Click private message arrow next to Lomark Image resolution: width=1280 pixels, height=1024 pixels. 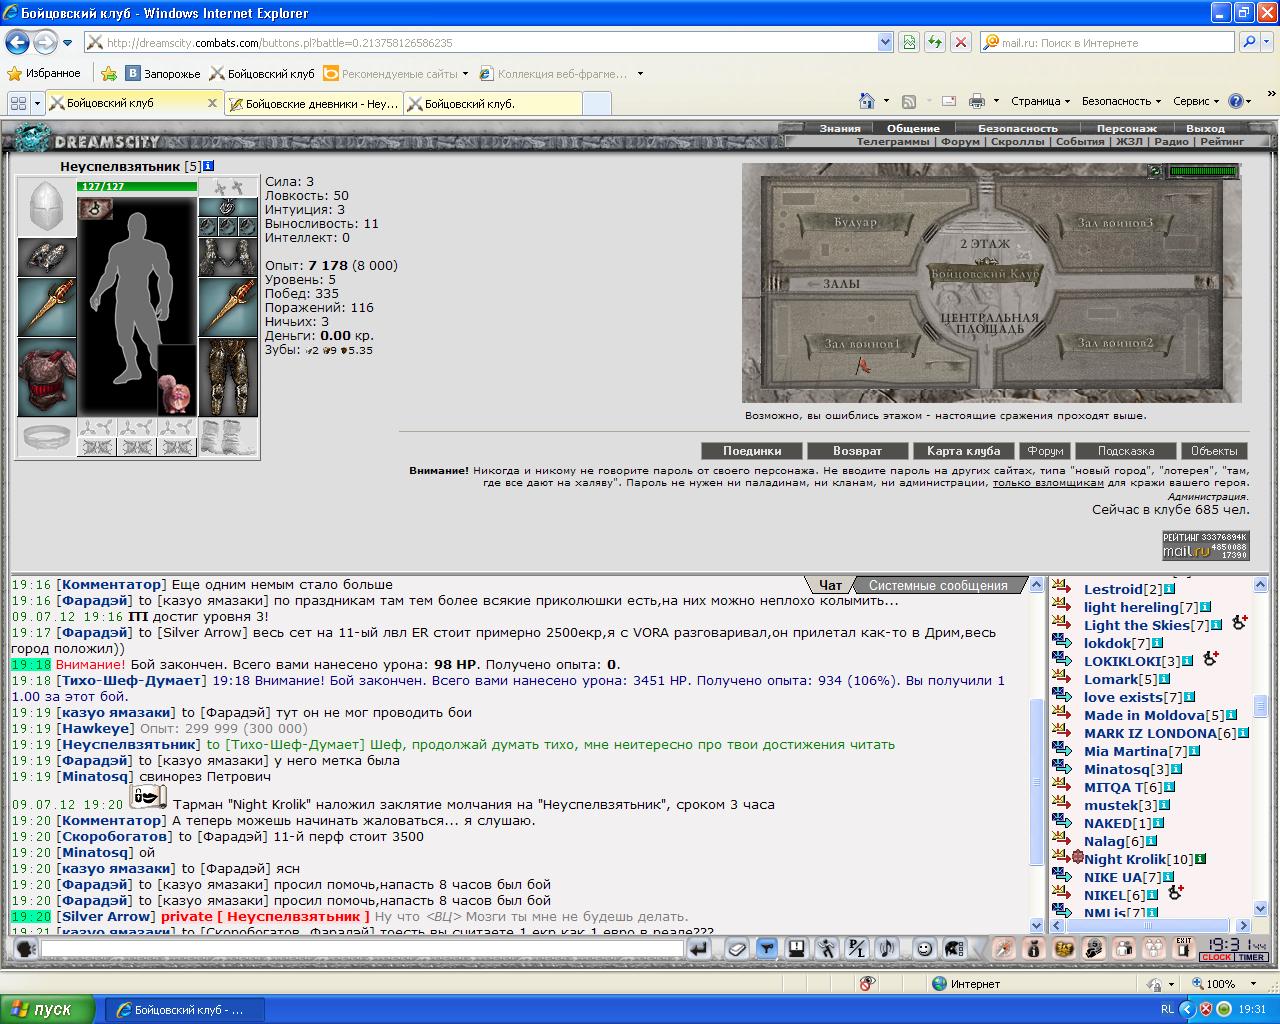[1062, 678]
